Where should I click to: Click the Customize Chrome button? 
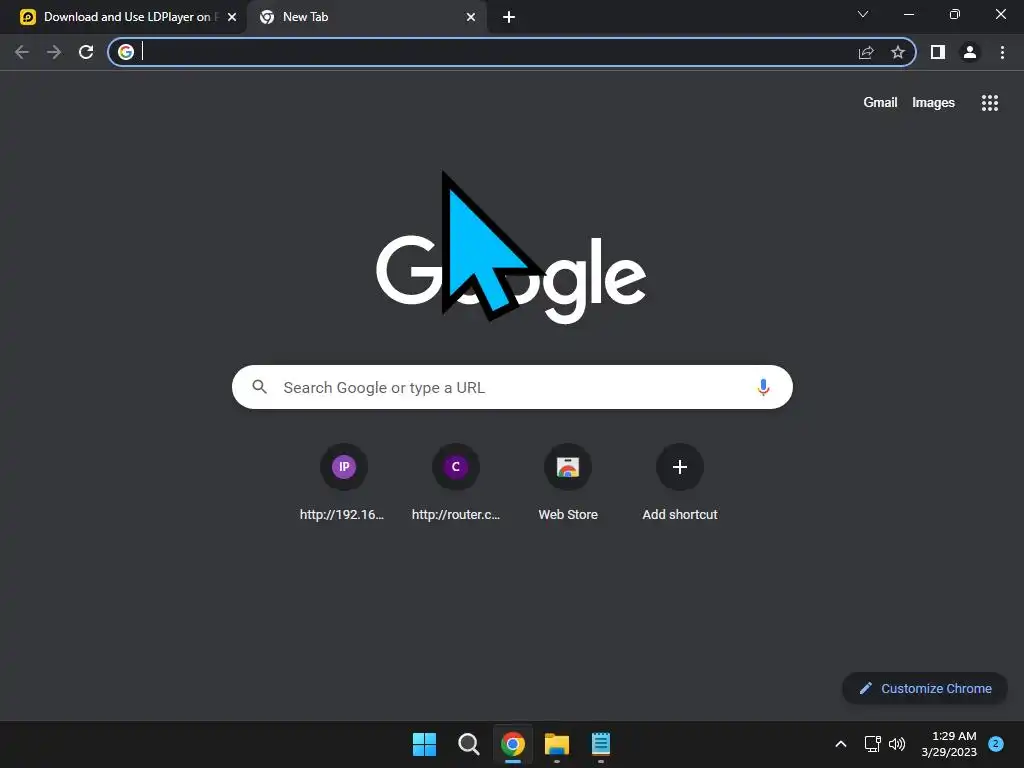925,688
